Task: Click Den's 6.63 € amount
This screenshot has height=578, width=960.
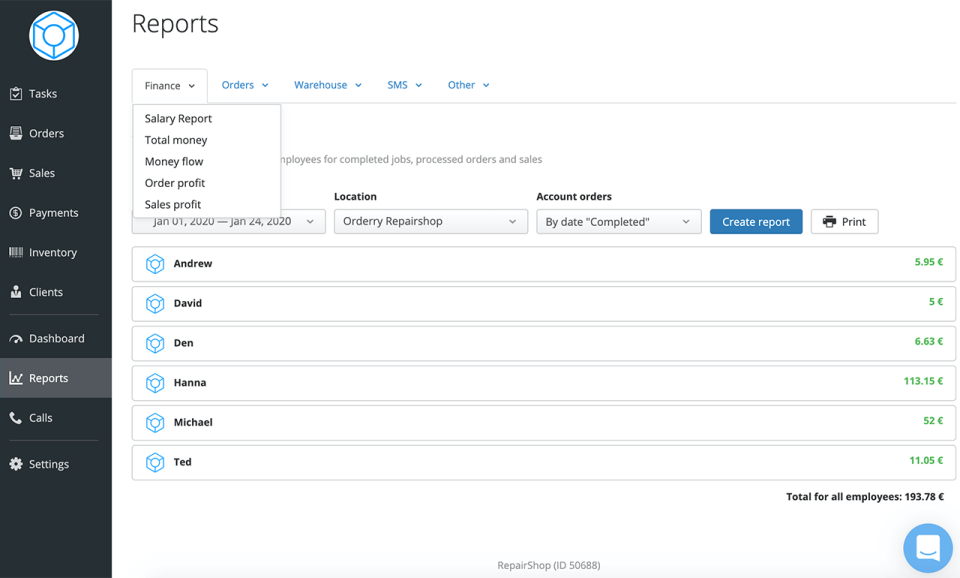Action: point(929,342)
